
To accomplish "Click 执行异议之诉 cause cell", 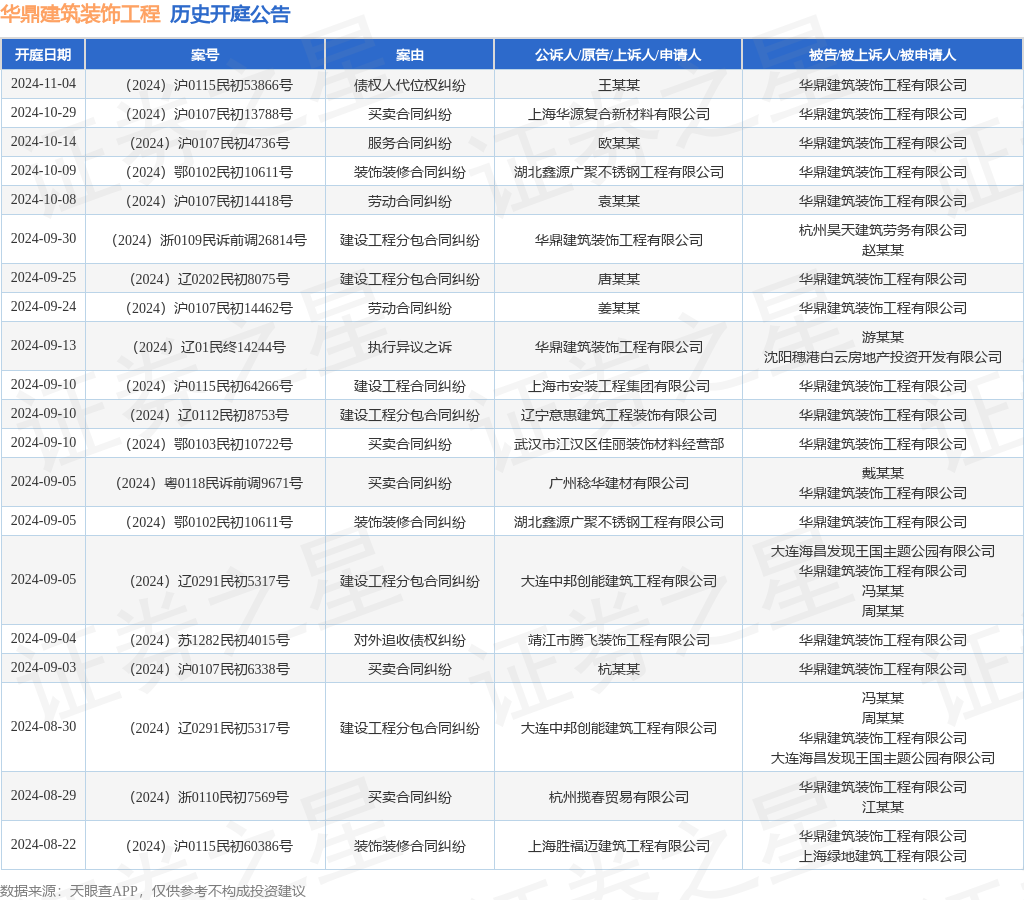I will click(409, 347).
